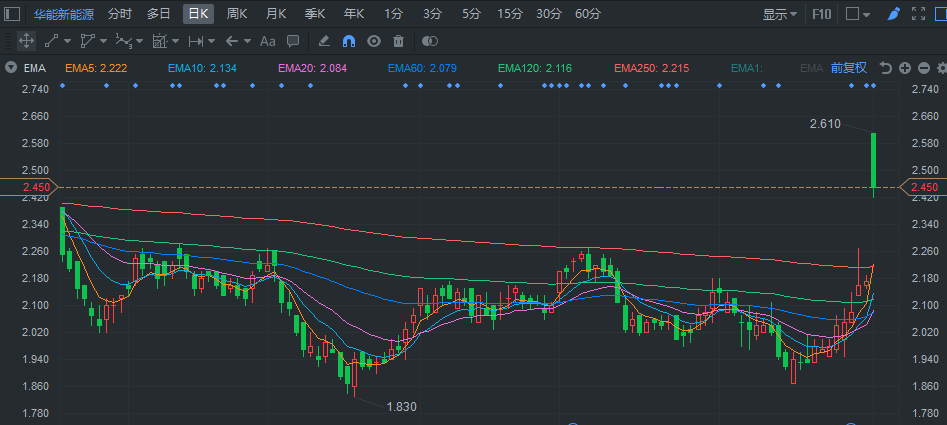The image size is (947, 425).
Task: Toggle the overlapping-circles overlay switch
Action: [x=430, y=41]
